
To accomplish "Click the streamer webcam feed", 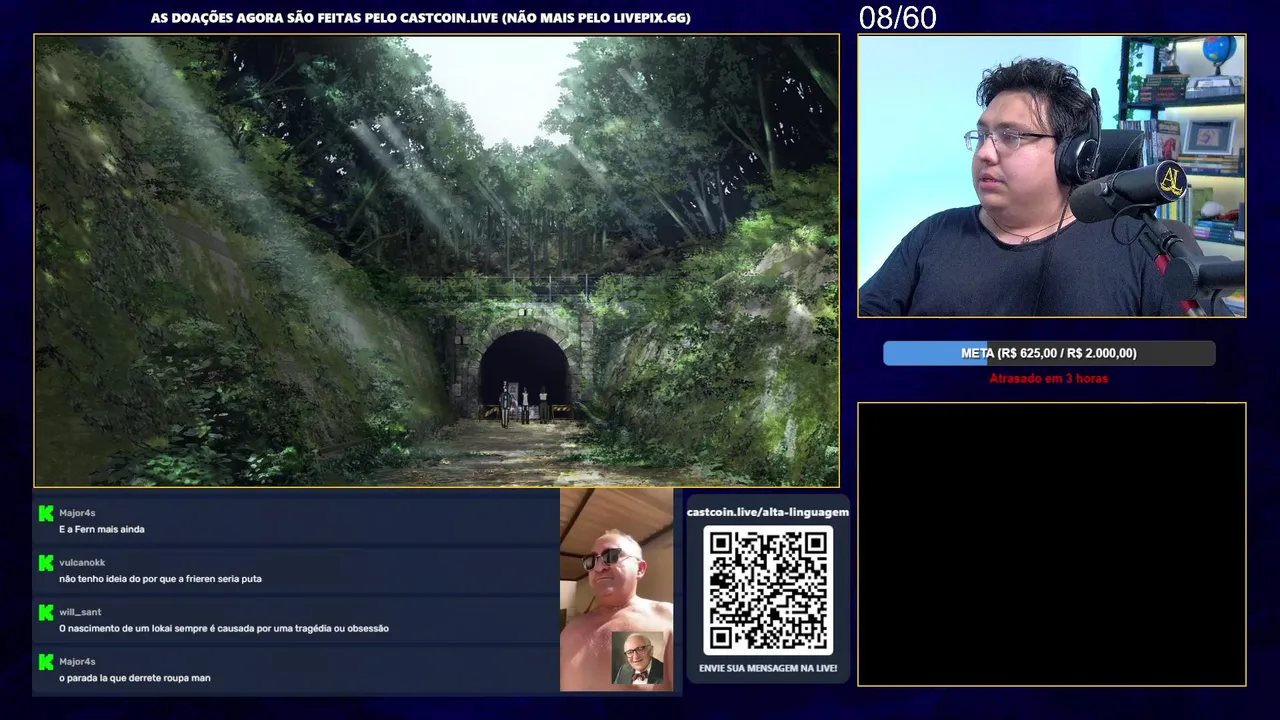I will point(1052,176).
